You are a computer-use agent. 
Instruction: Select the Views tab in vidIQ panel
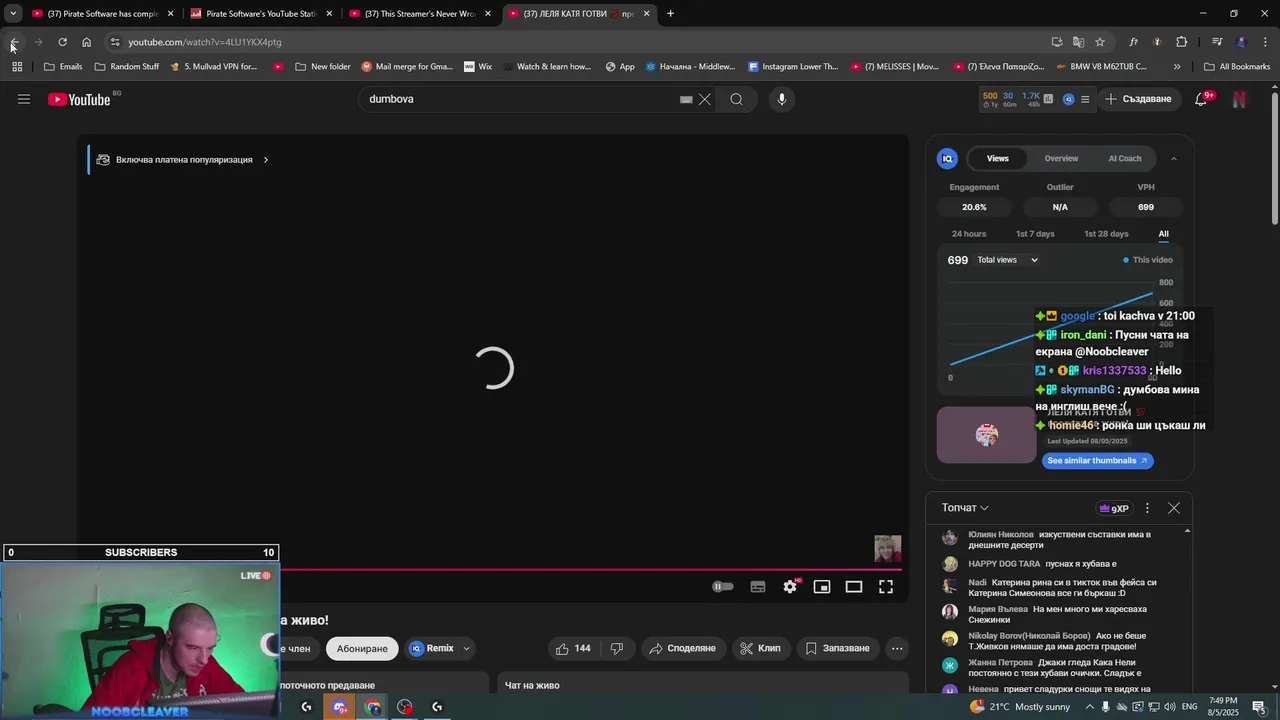click(x=998, y=158)
